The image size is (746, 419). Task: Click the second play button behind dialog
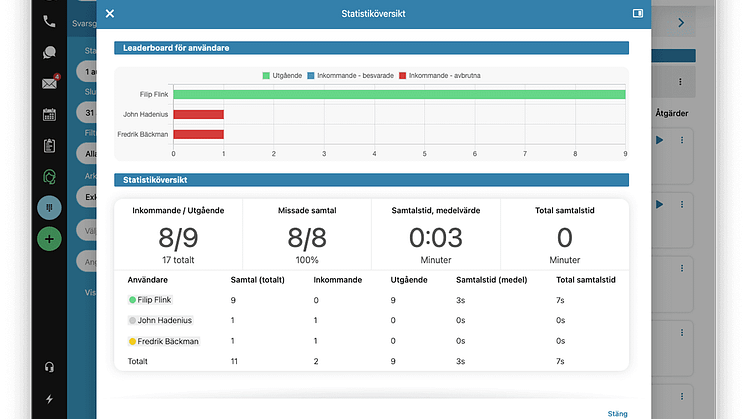pos(659,204)
